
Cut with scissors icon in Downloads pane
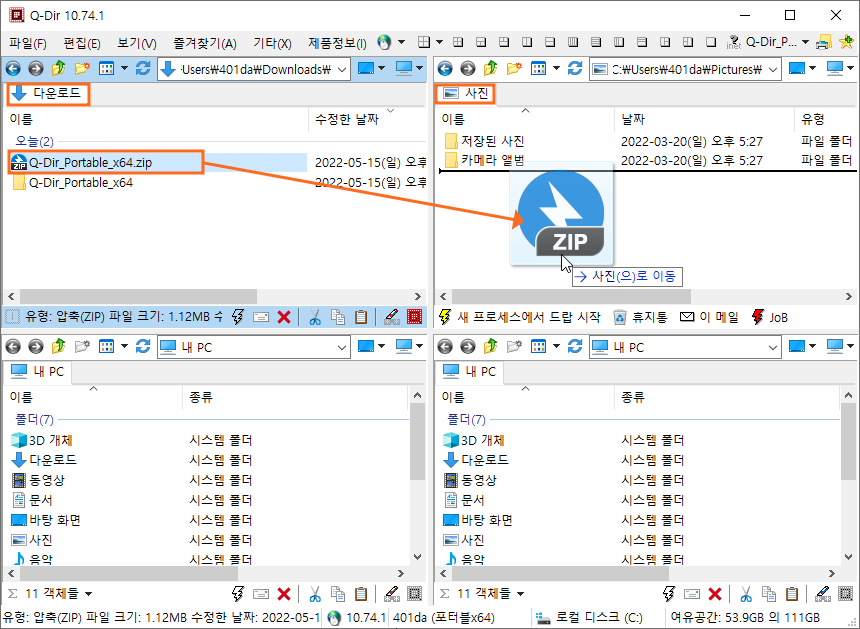point(315,317)
